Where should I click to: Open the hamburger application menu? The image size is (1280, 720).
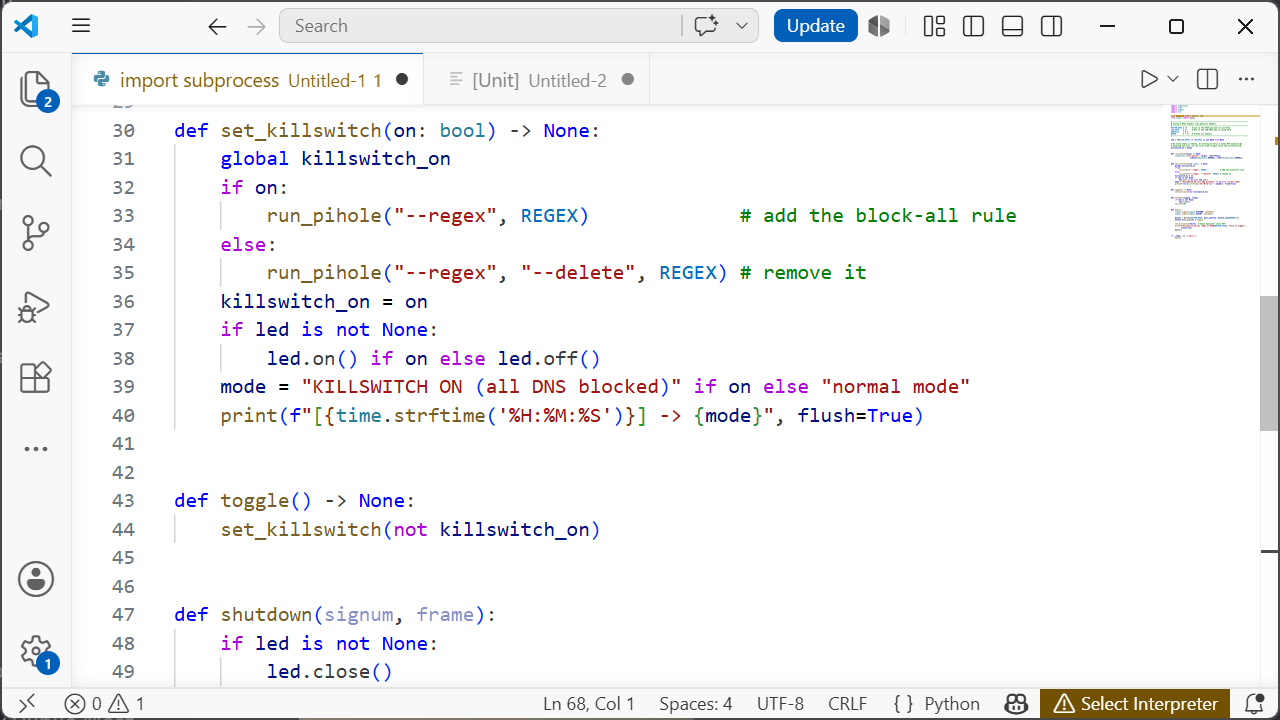point(81,27)
